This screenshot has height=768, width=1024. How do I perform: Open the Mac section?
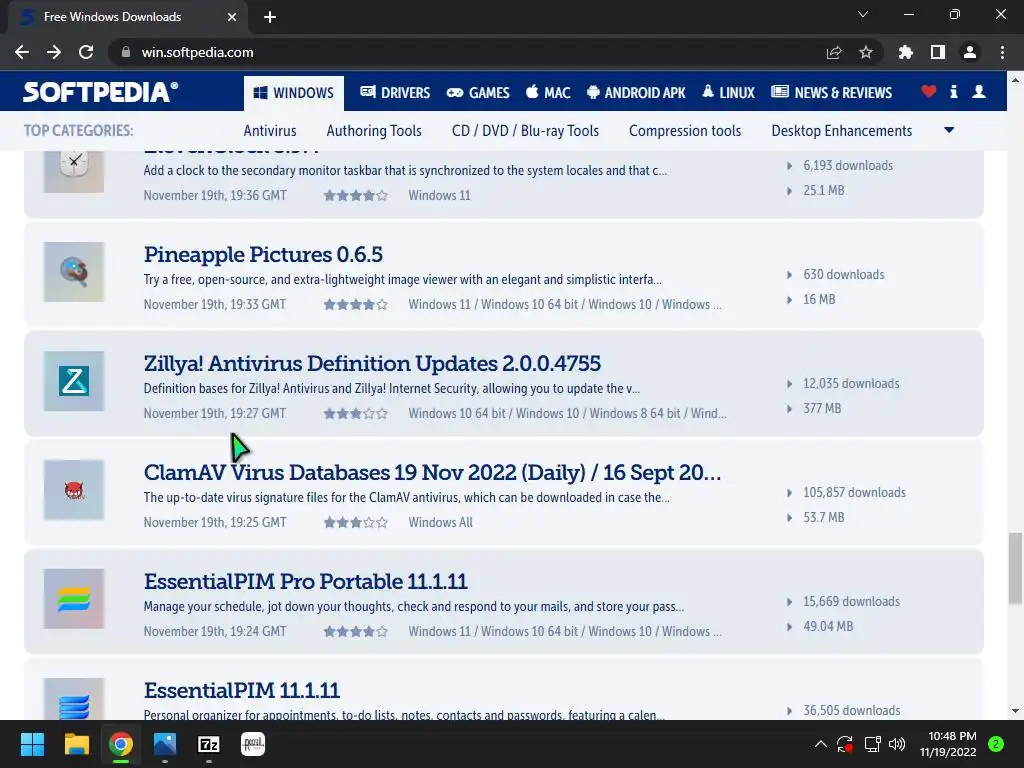(x=548, y=93)
